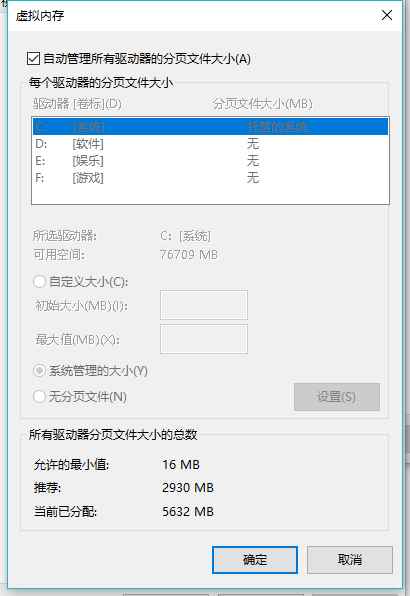410x596 pixels.
Task: Click the 分页文件大小(MB) column header
Action: pyautogui.click(x=262, y=104)
